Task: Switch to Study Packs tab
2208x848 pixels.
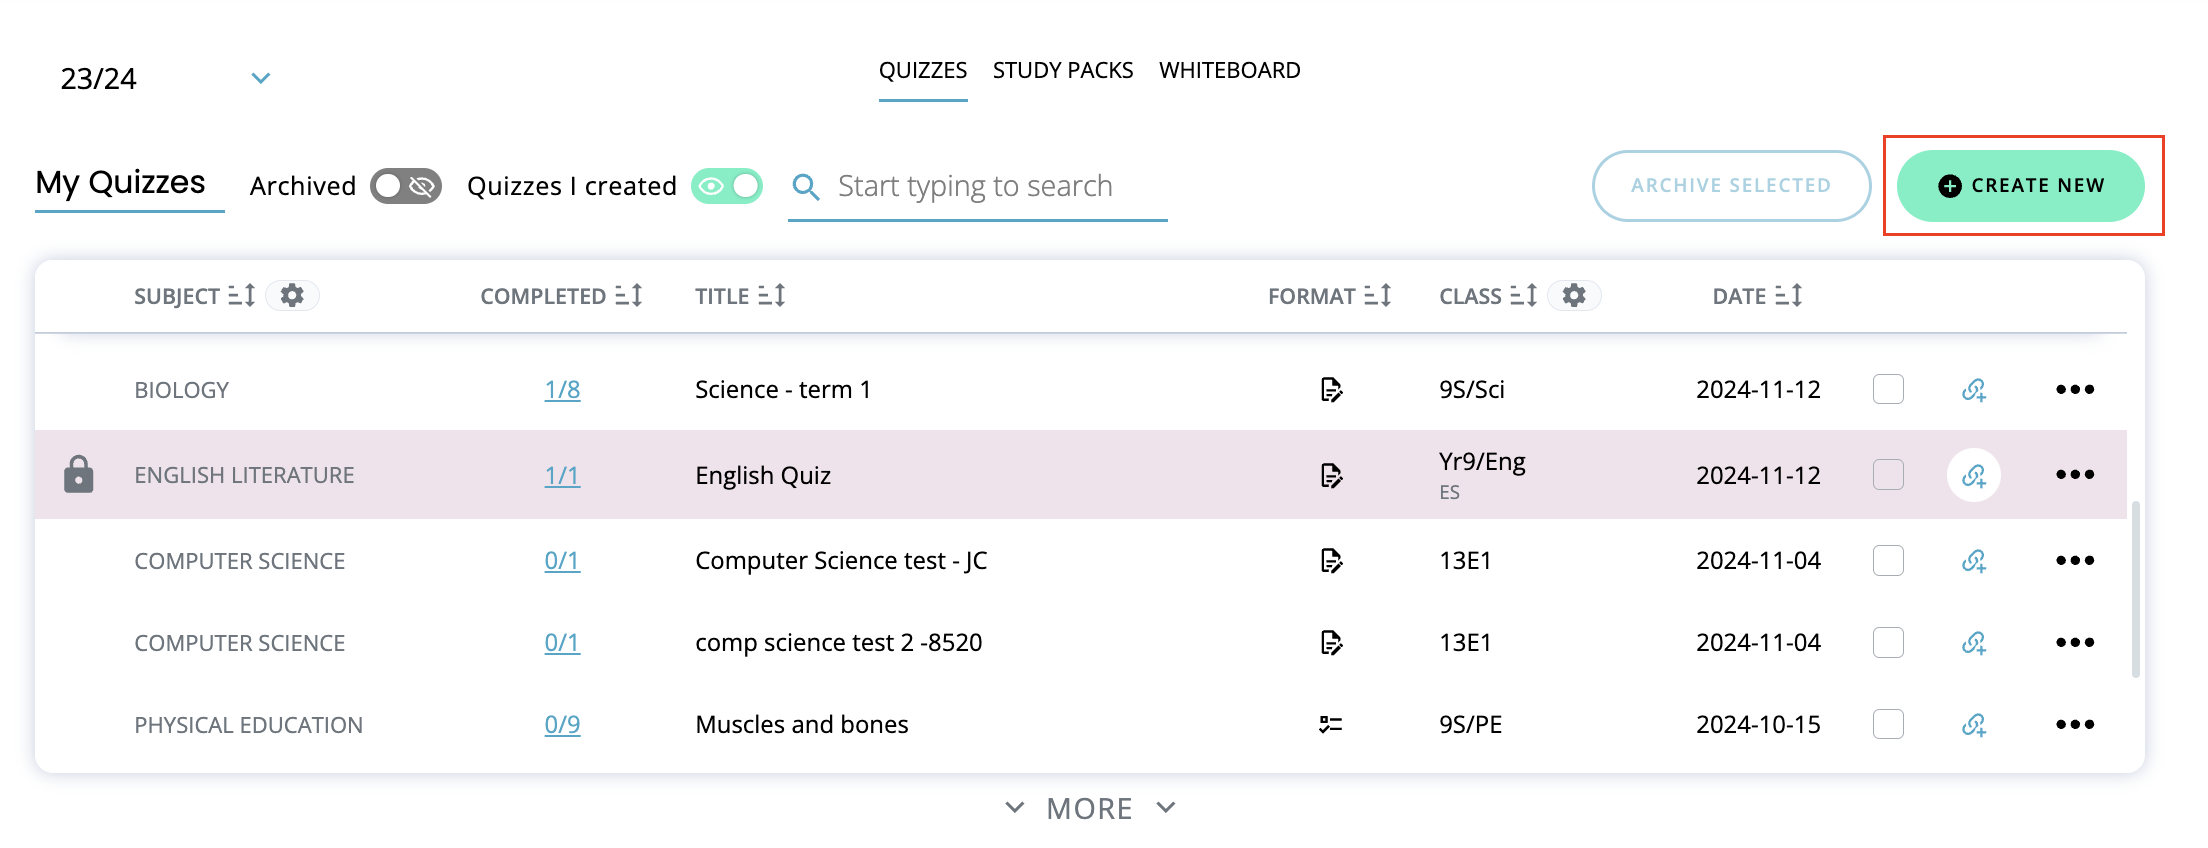Action: (1063, 71)
